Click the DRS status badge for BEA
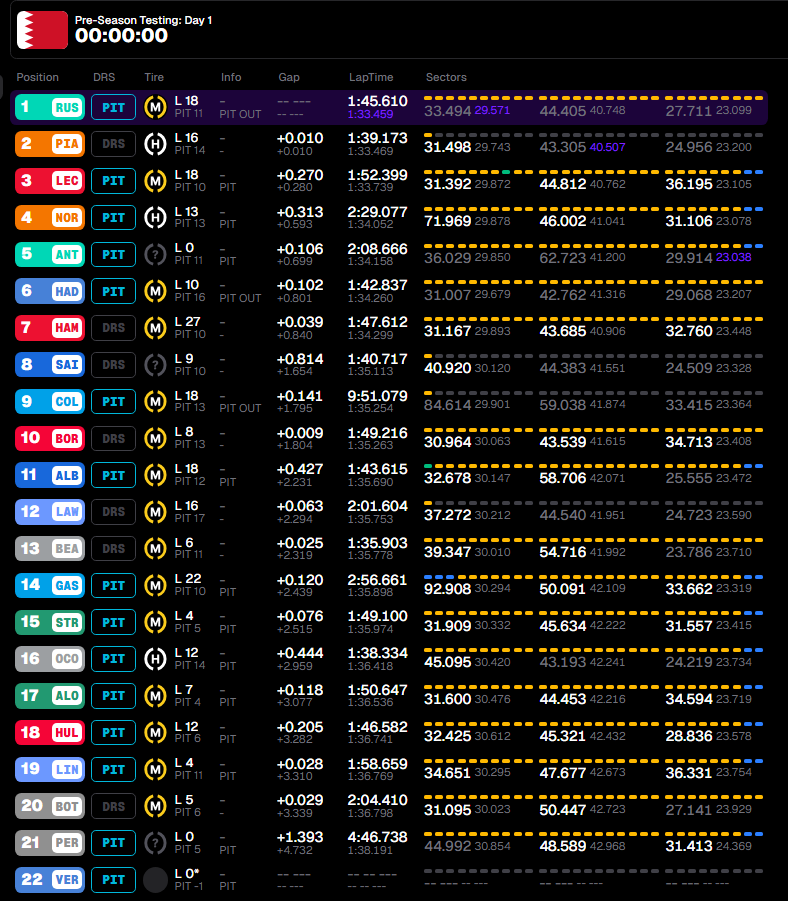Image resolution: width=788 pixels, height=901 pixels. click(114, 548)
